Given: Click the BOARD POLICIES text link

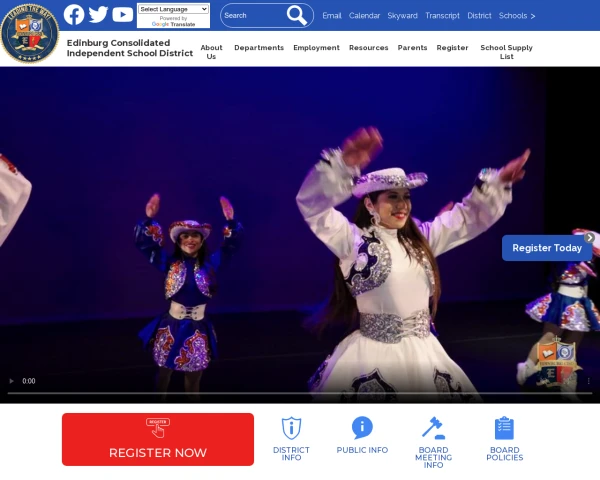Looking at the screenshot, I should coord(504,454).
